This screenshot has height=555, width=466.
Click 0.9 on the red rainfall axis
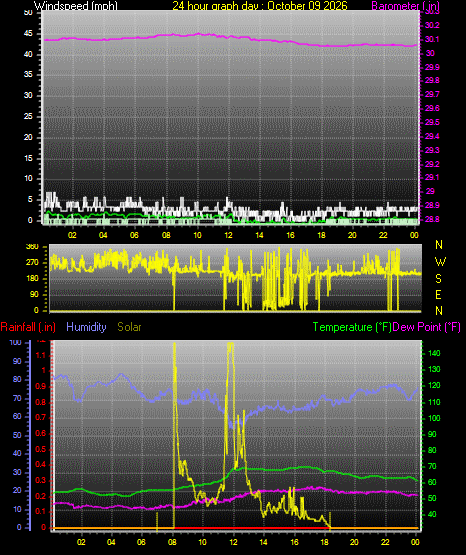click(x=41, y=387)
